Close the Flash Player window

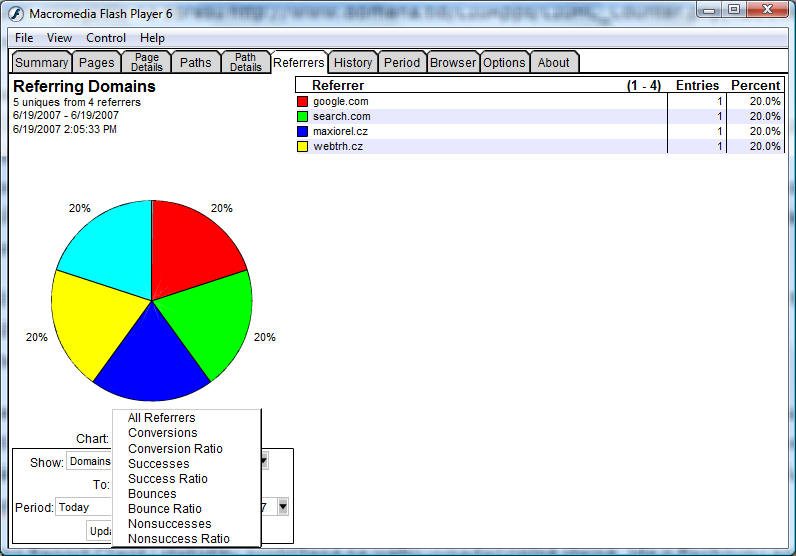[768, 10]
